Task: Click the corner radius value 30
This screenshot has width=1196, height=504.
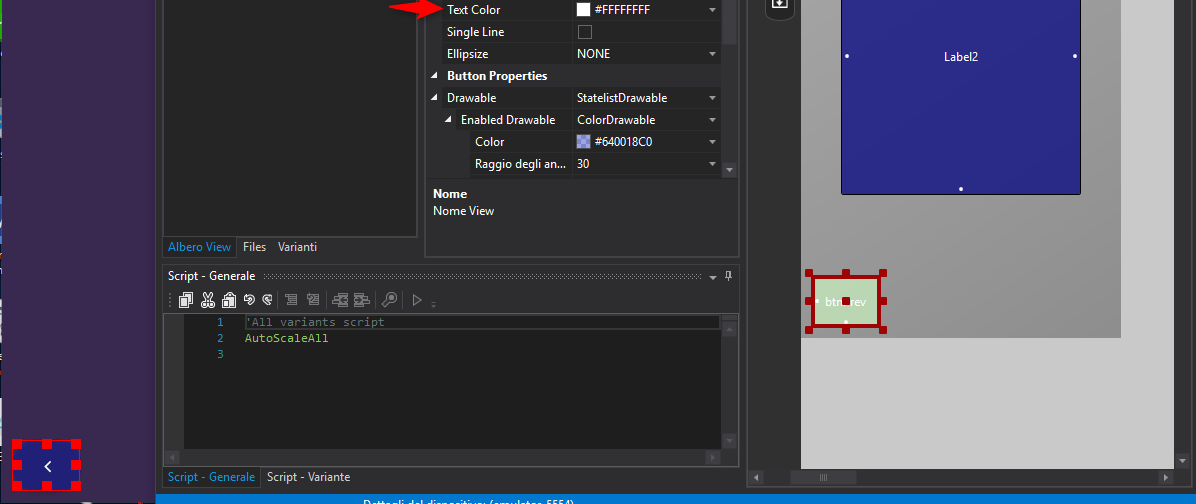Action: (584, 164)
